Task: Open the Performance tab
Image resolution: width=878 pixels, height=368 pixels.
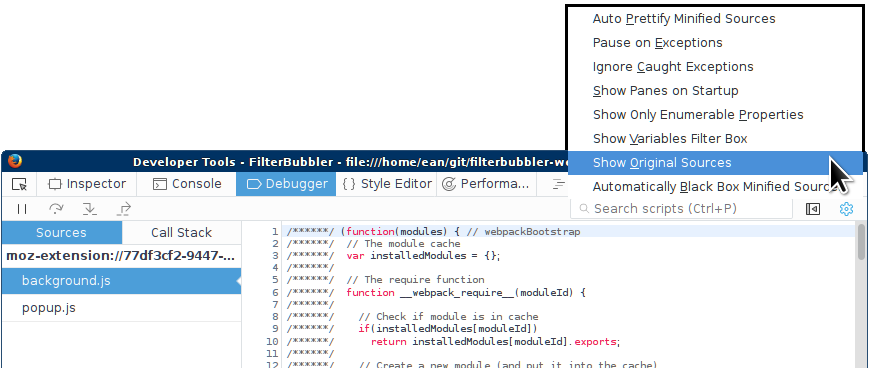Action: tap(485, 184)
